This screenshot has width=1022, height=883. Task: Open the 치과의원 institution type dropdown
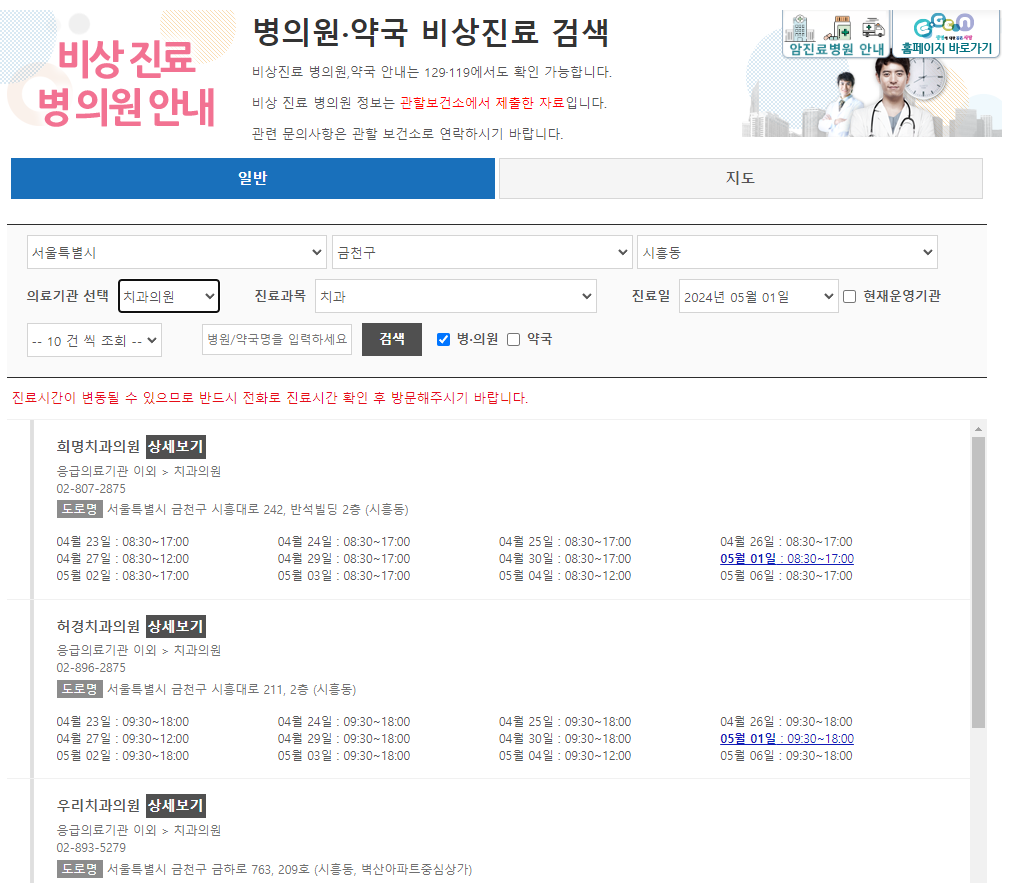(x=169, y=297)
